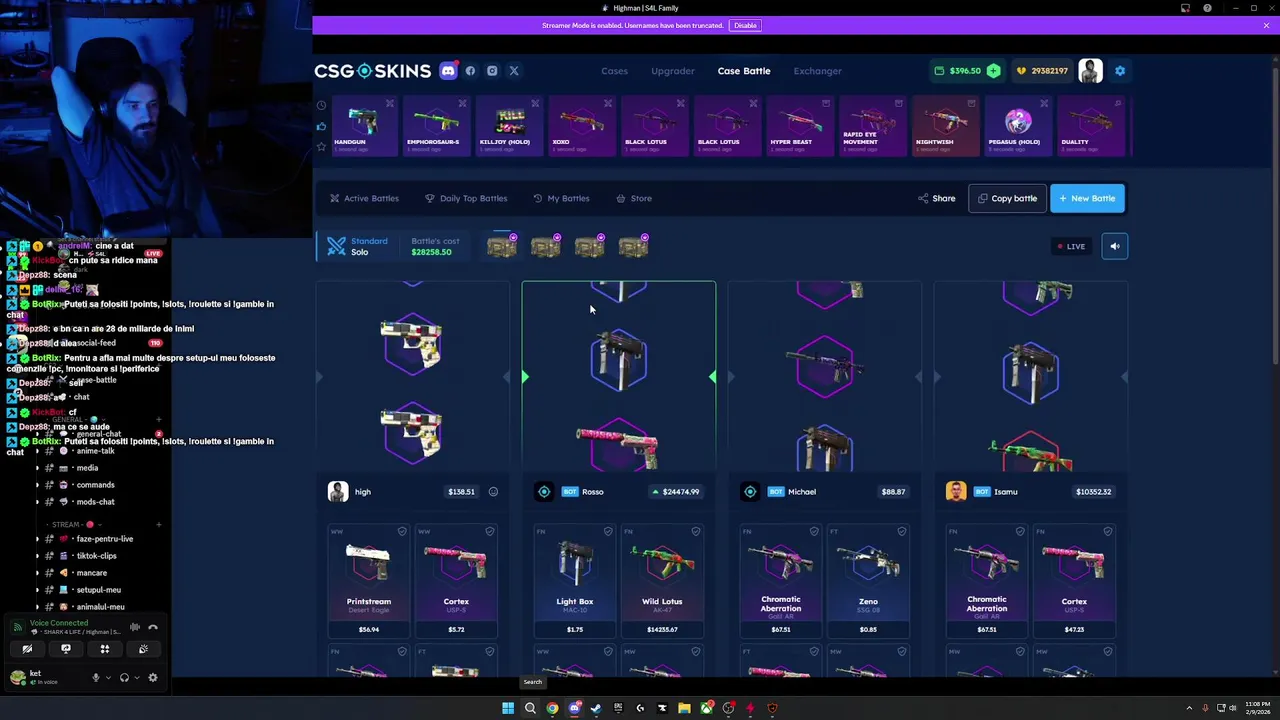Select the first case in battle lineup
This screenshot has width=1280, height=720.
coord(502,246)
